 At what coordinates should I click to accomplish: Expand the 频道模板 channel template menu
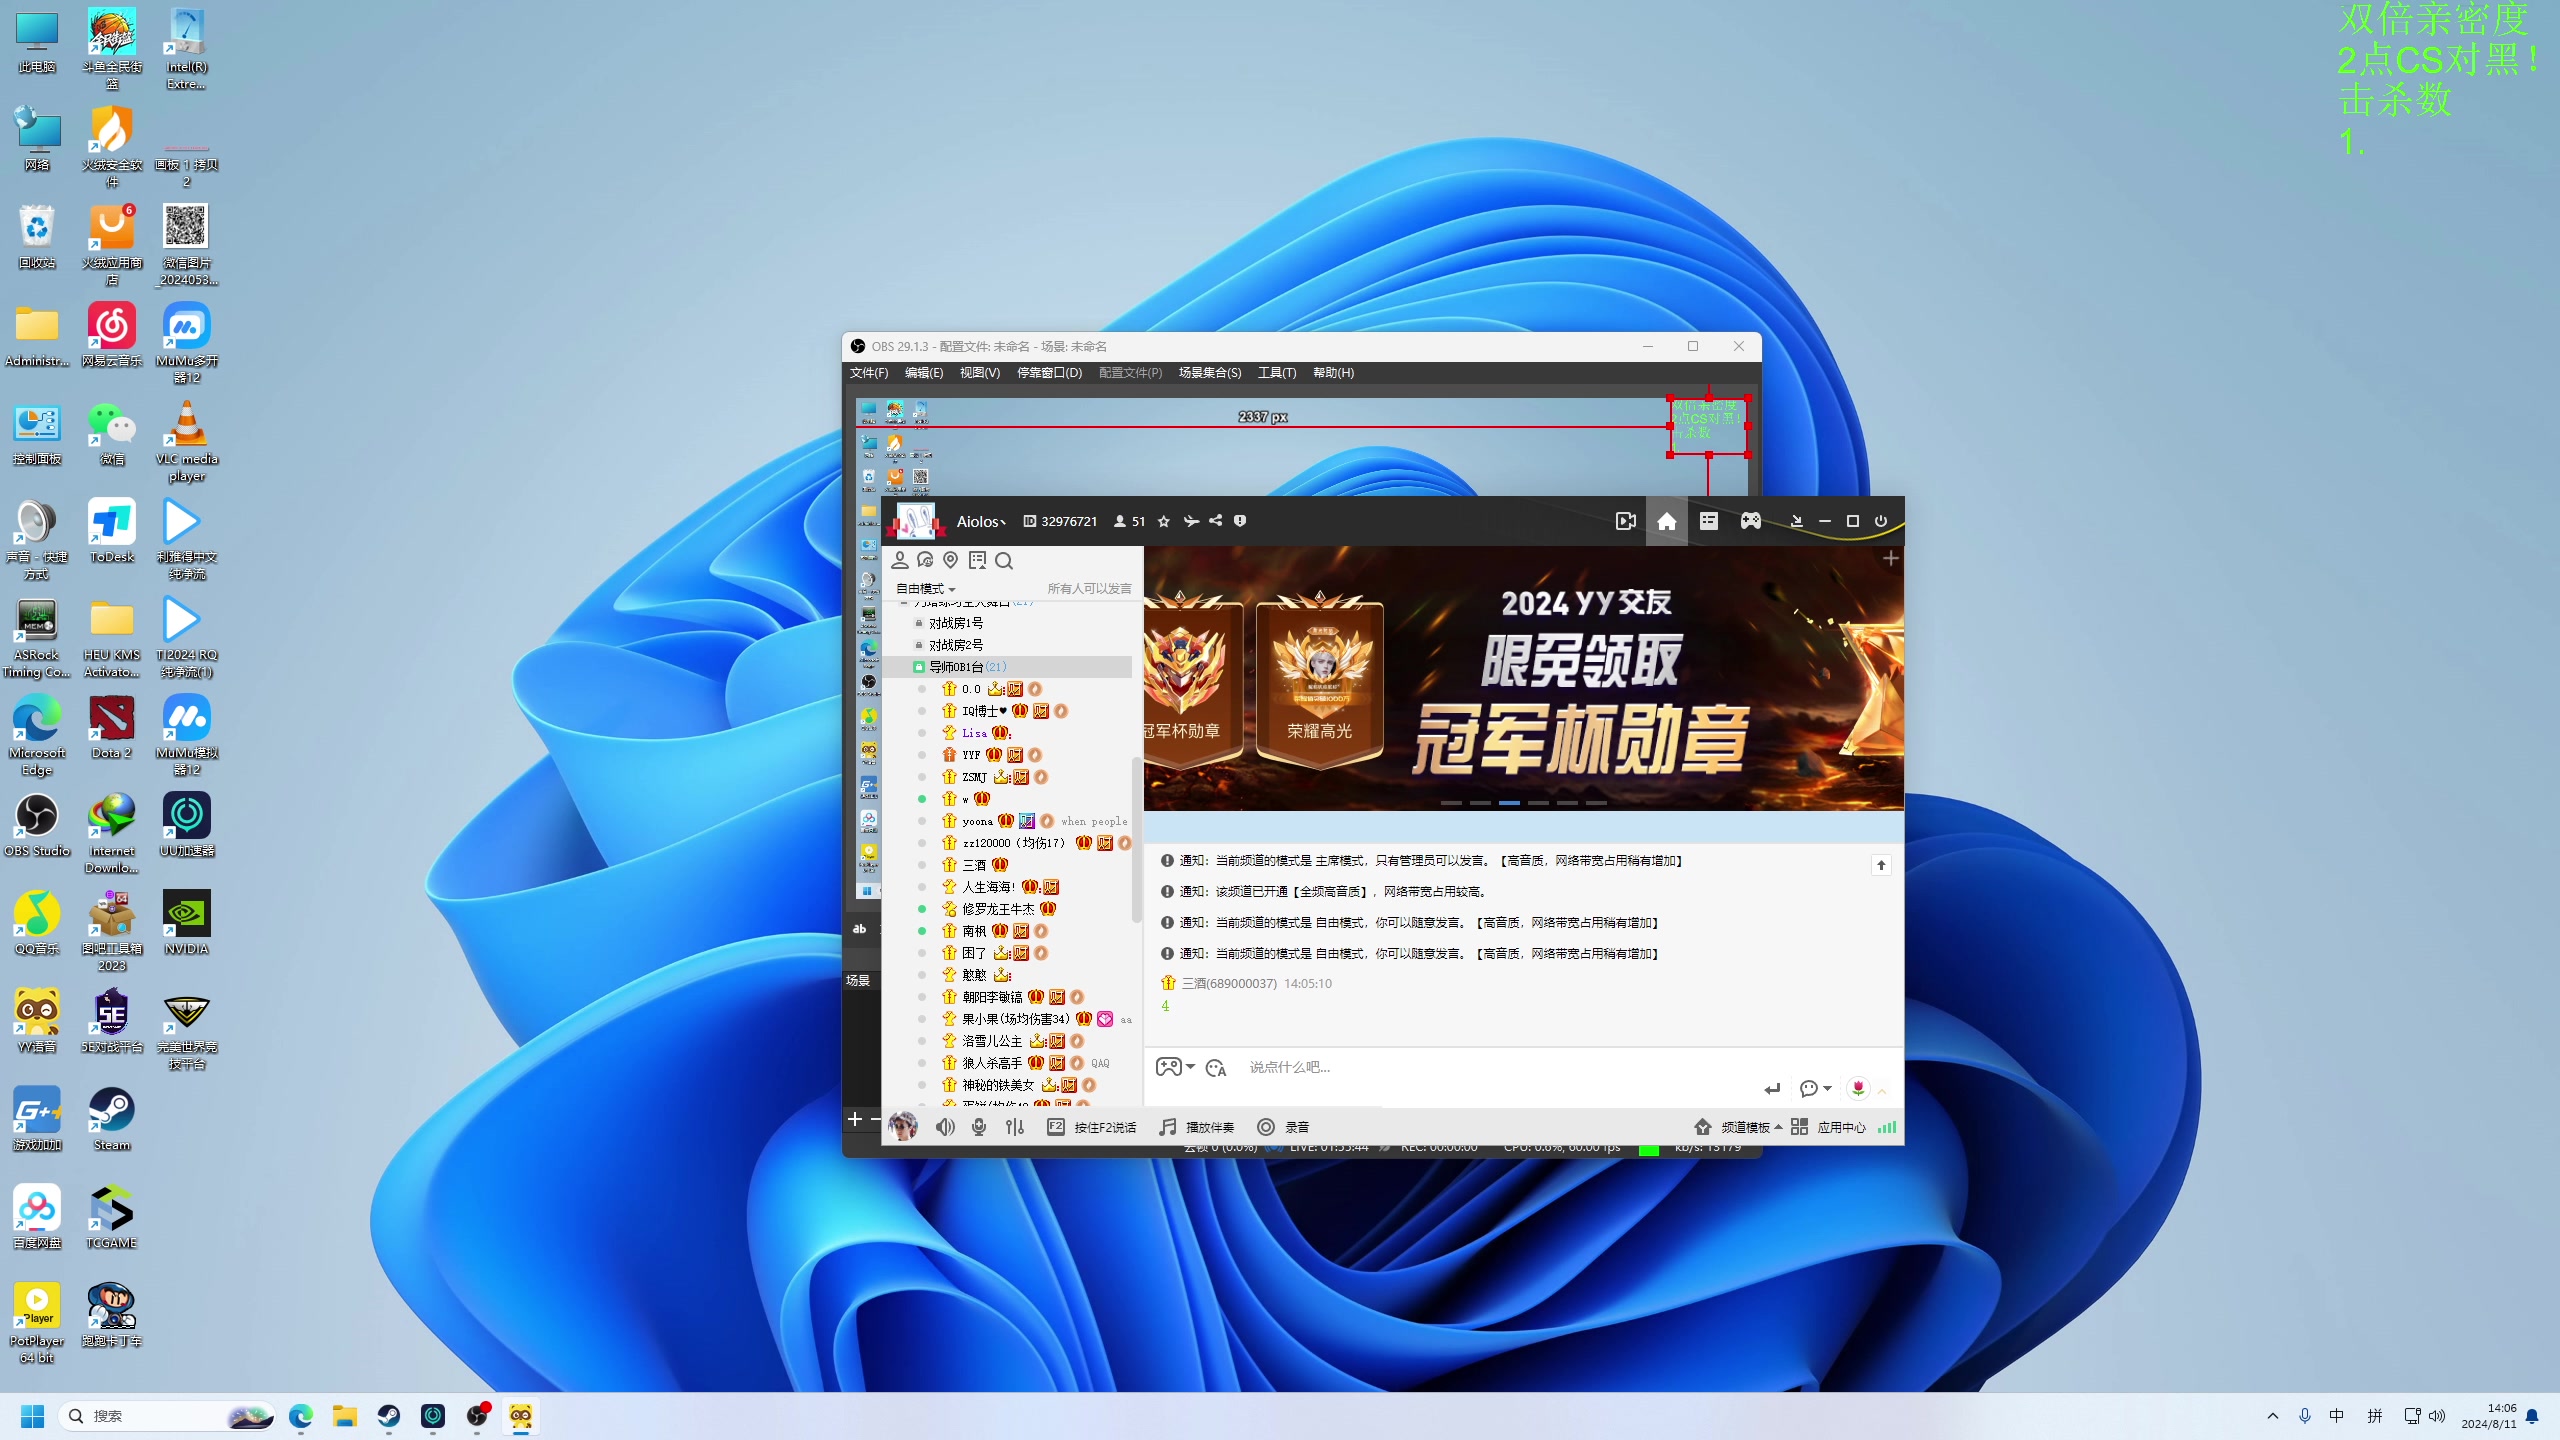click(x=1738, y=1127)
